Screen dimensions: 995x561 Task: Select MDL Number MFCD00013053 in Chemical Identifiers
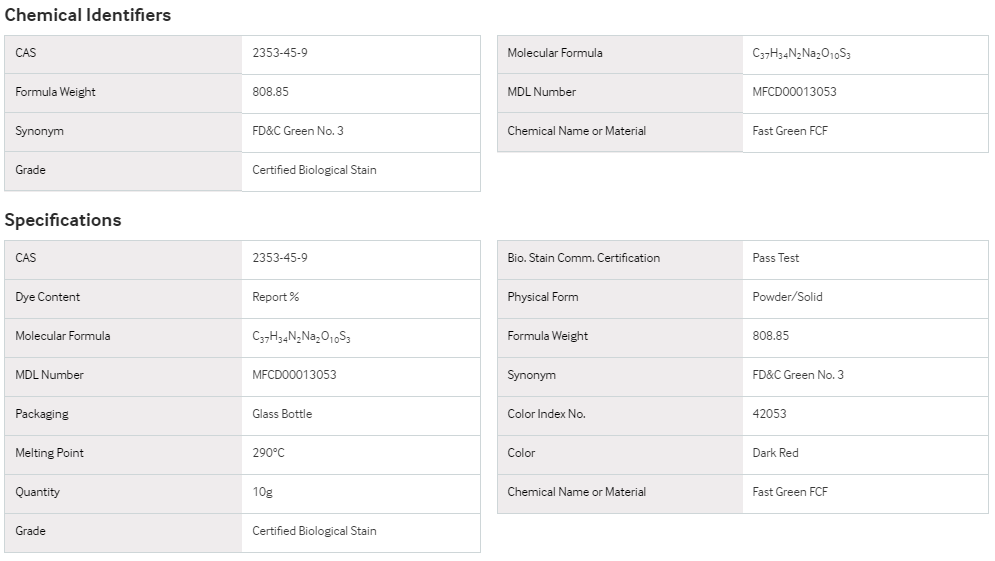pyautogui.click(x=794, y=91)
